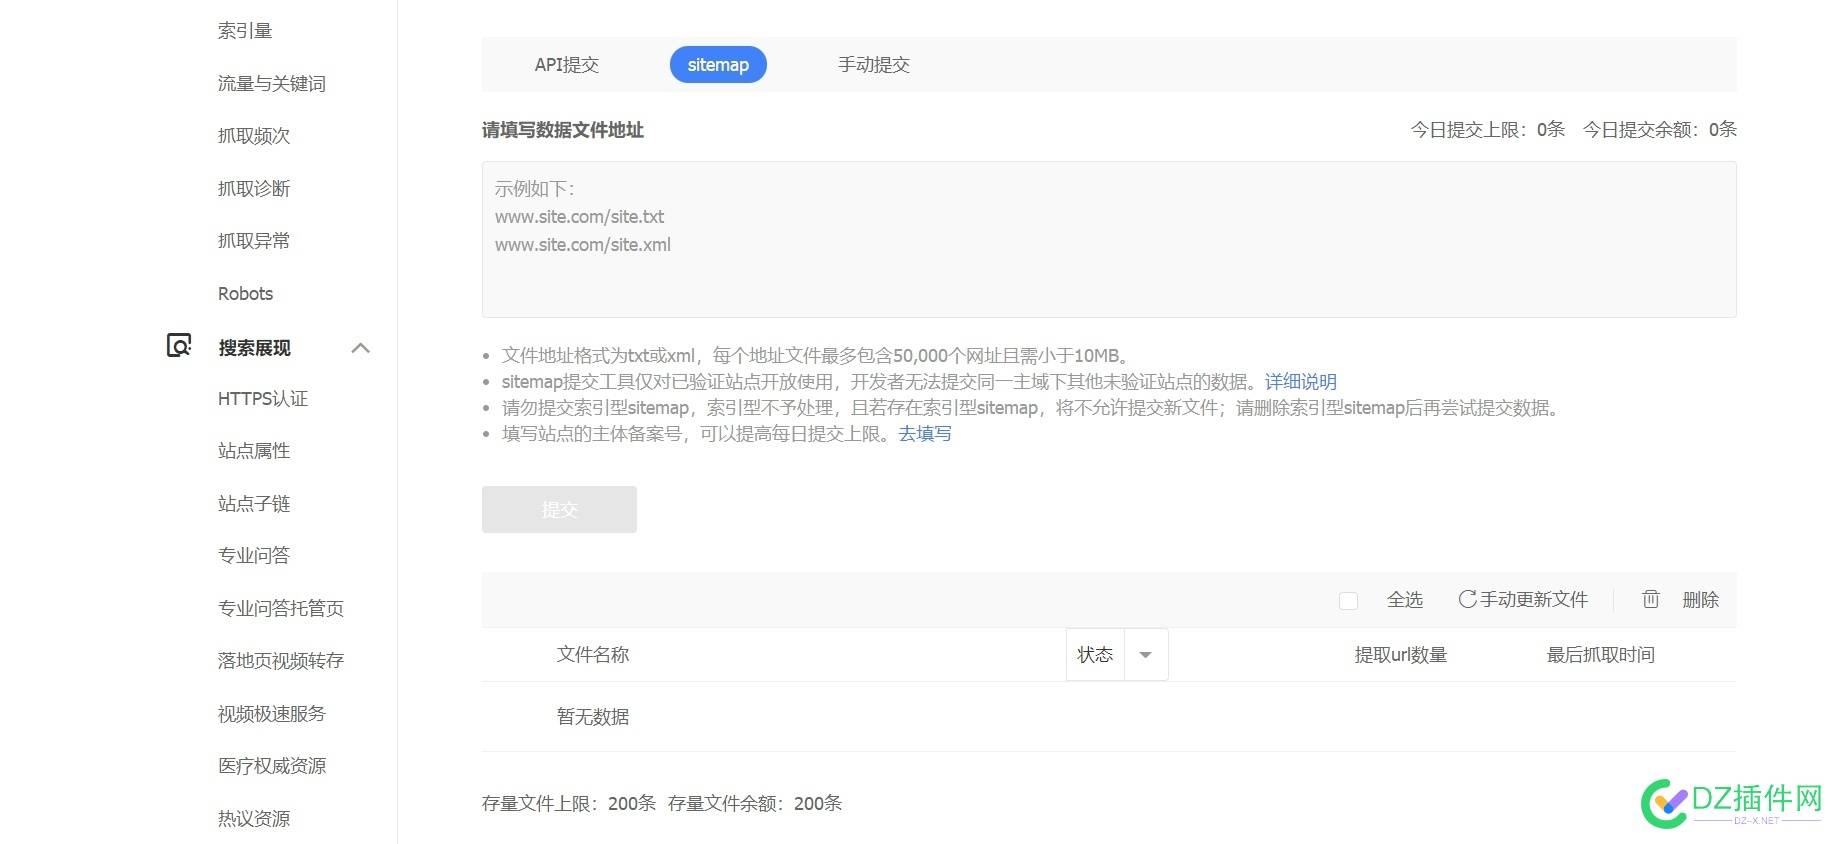Click the 手动更新文件 button text

click(1534, 600)
